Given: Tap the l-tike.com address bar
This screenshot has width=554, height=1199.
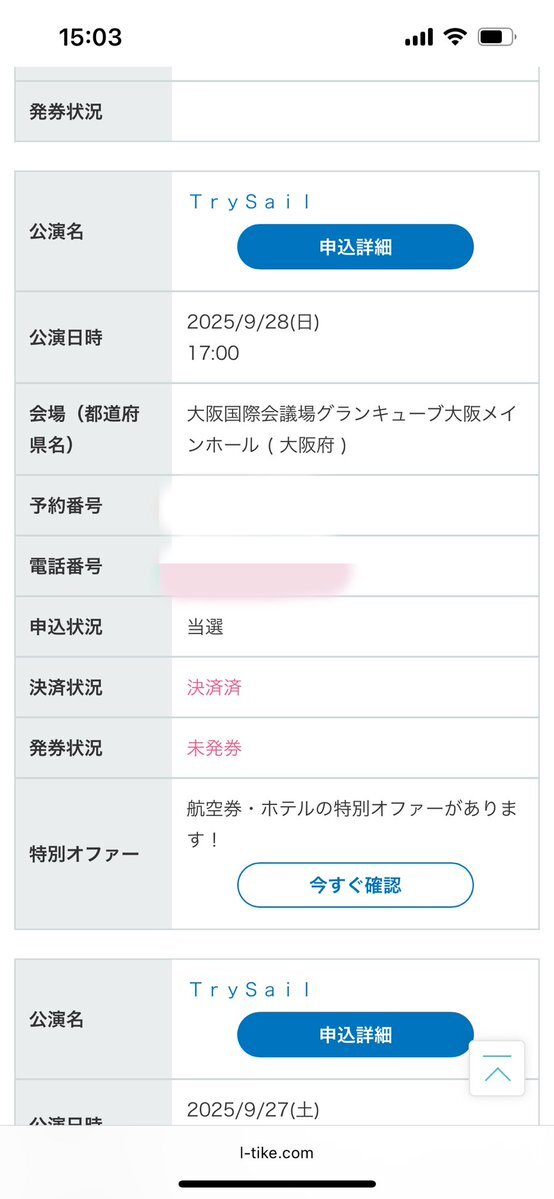Looking at the screenshot, I should (x=276, y=1152).
